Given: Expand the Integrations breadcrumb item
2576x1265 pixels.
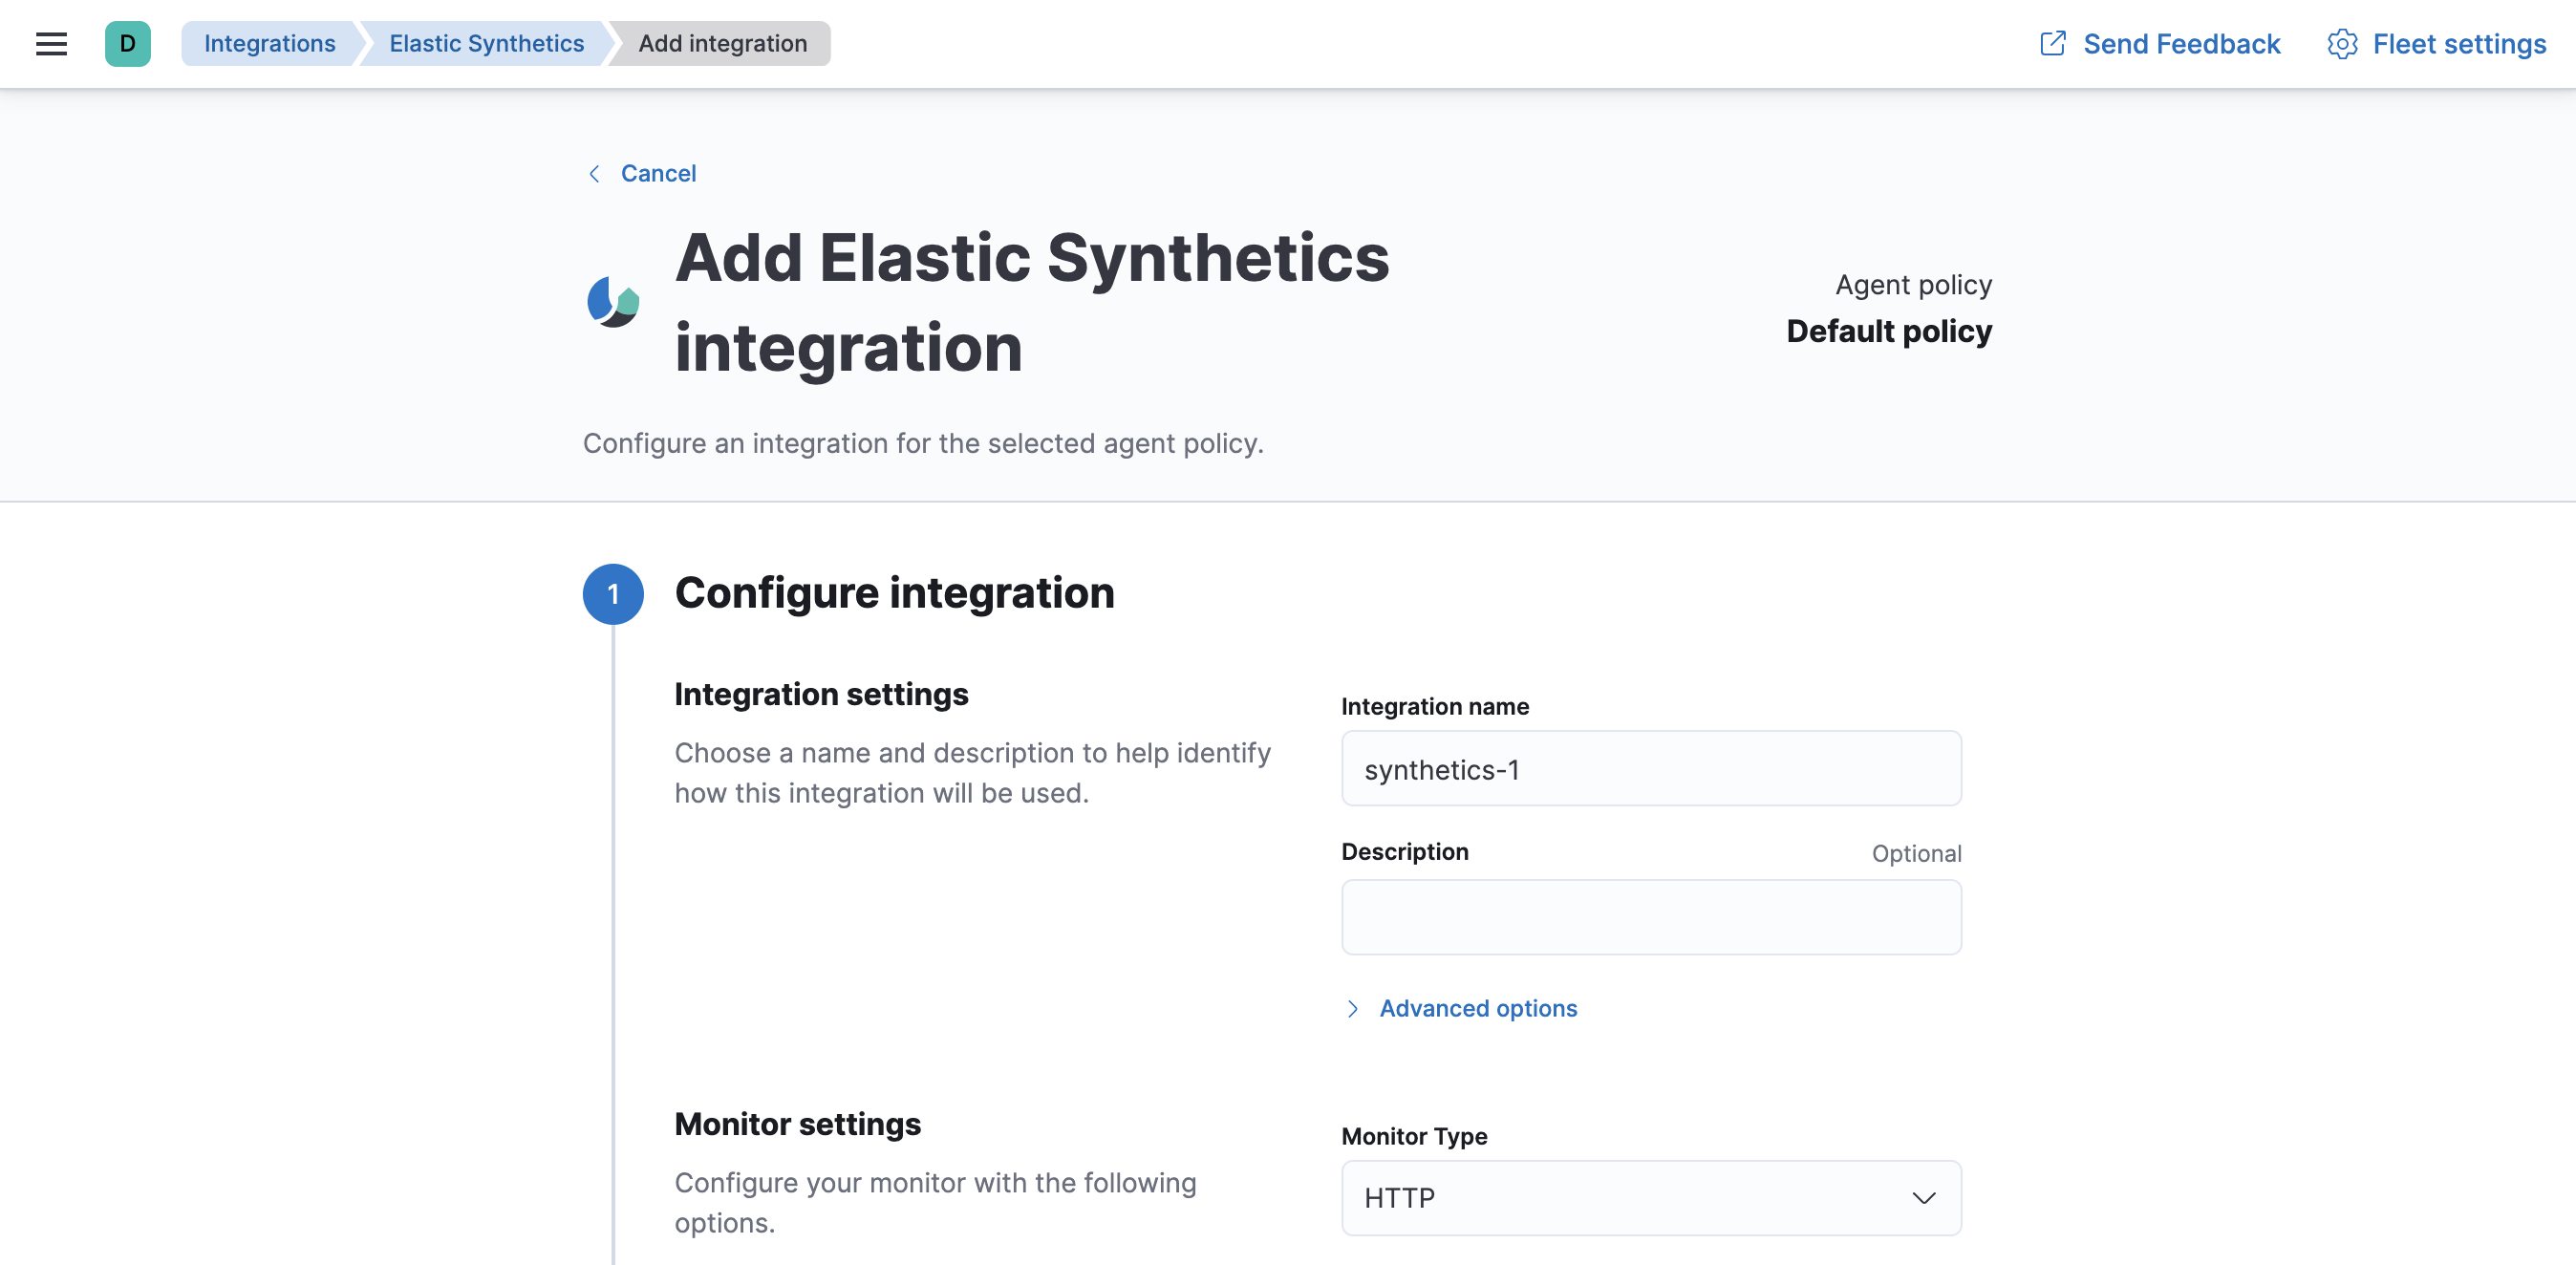Looking at the screenshot, I should coord(268,44).
